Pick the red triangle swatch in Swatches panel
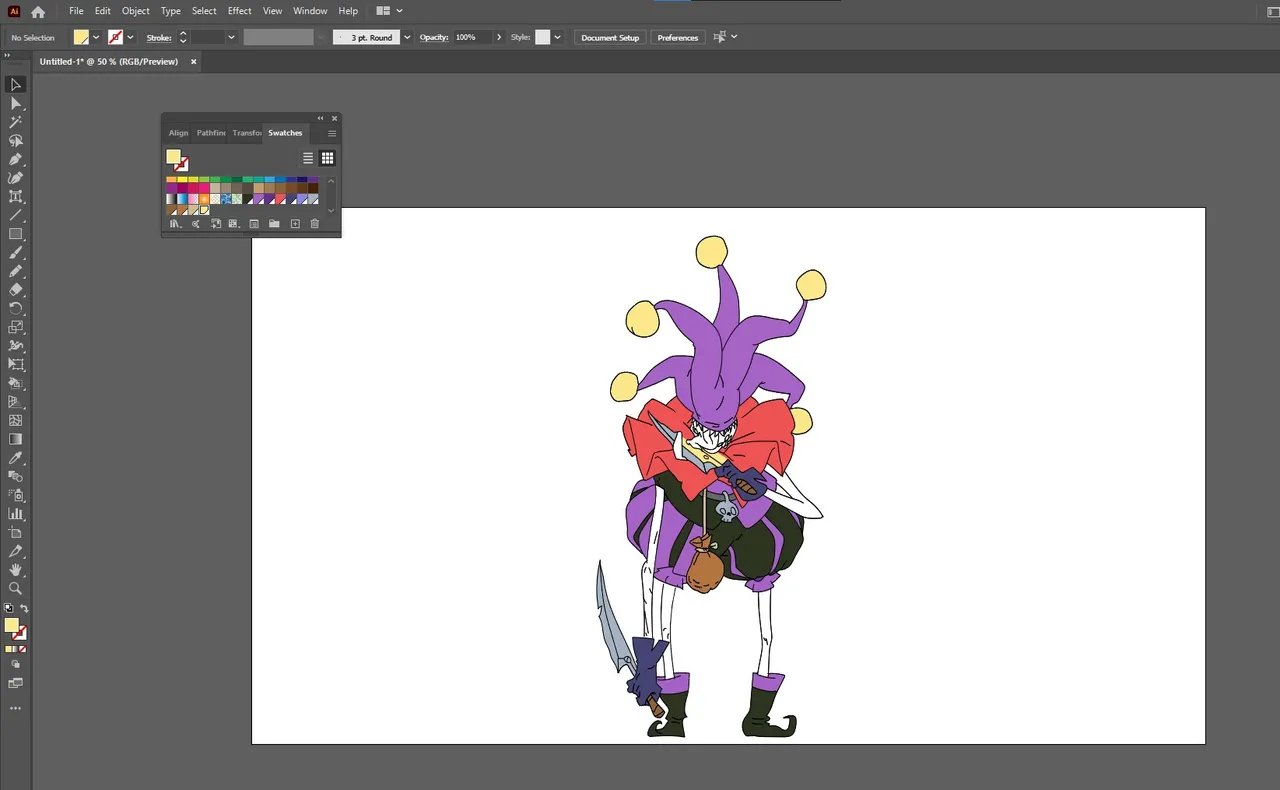Viewport: 1280px width, 790px height. tap(281, 199)
